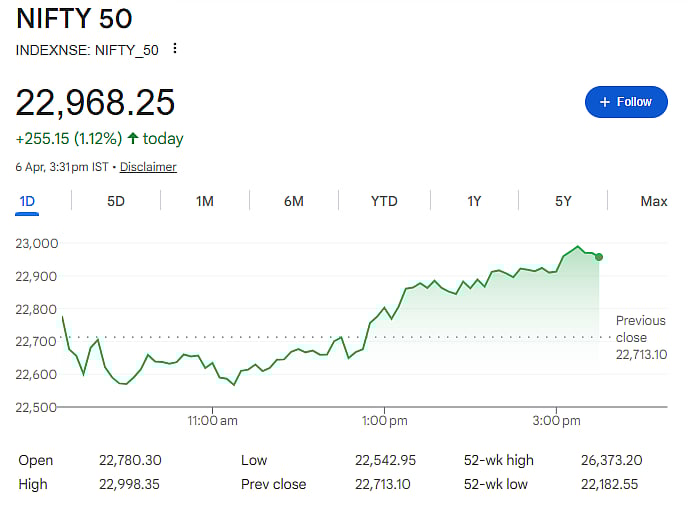The height and width of the screenshot is (507, 688).
Task: Click the Open value 22,780.30
Action: (130, 460)
